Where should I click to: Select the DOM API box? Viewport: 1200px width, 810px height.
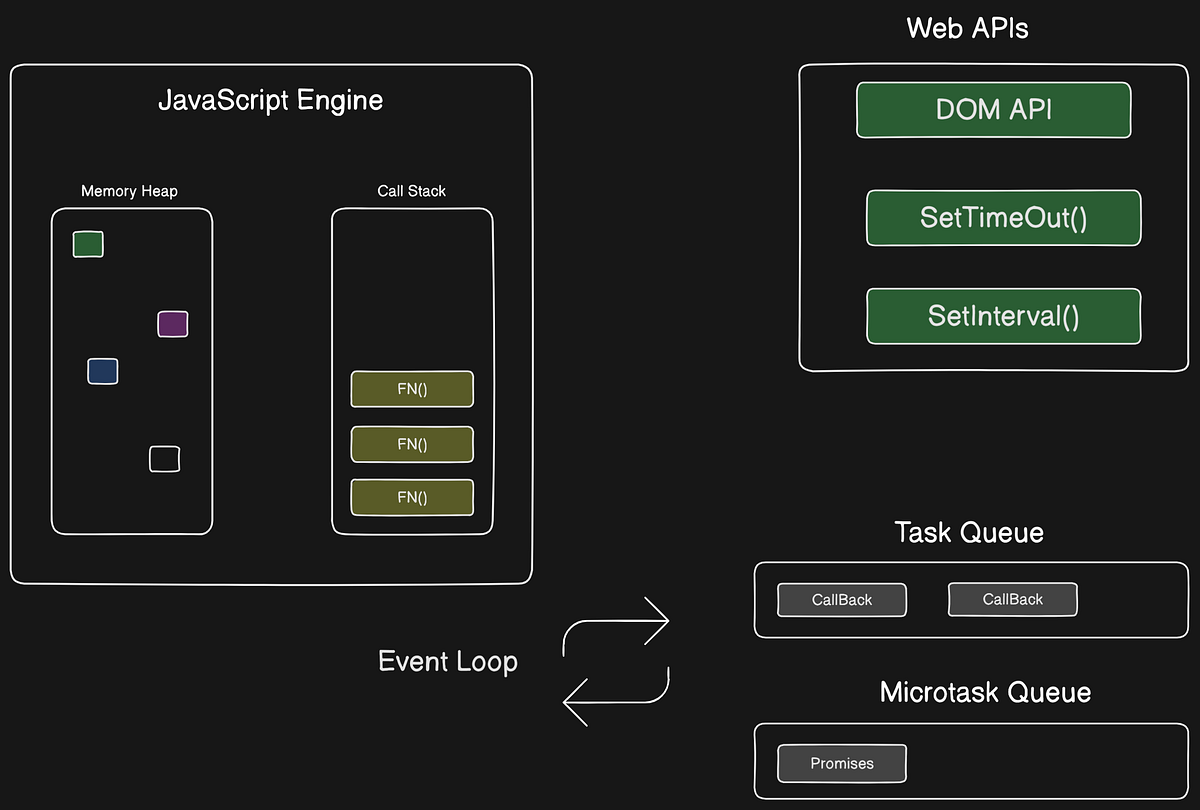tap(993, 110)
